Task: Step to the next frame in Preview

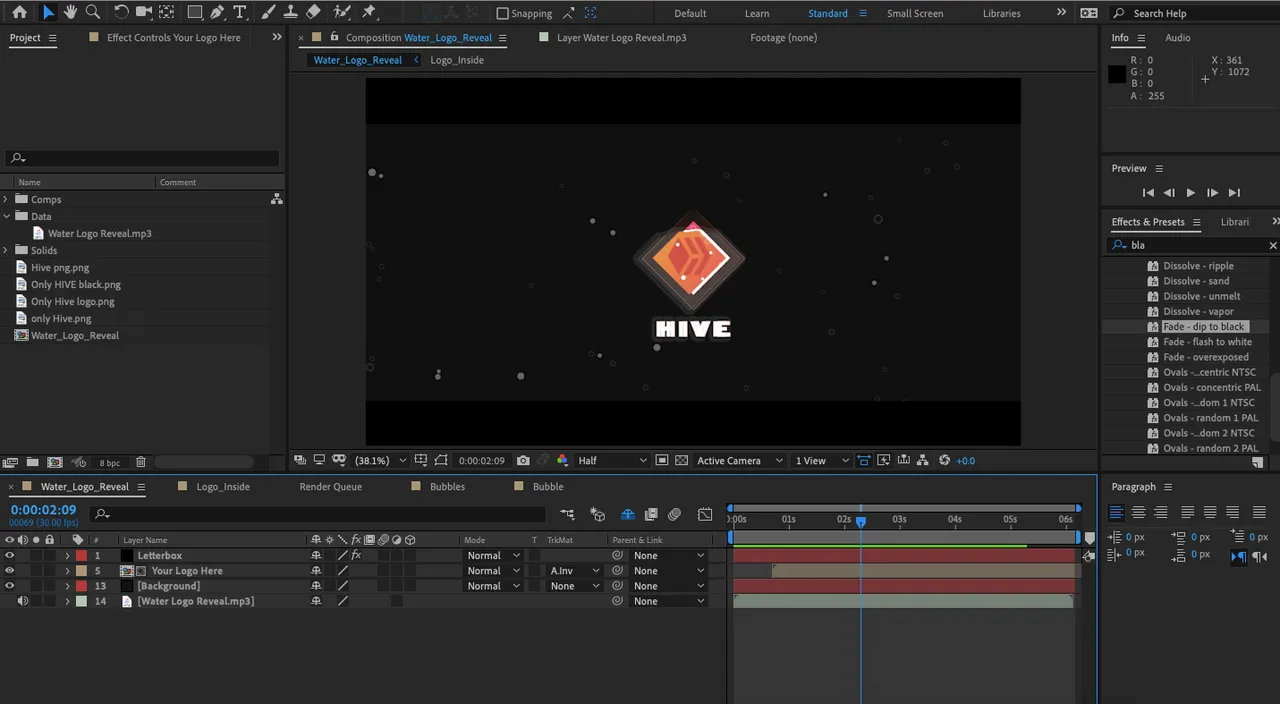Action: (x=1212, y=193)
